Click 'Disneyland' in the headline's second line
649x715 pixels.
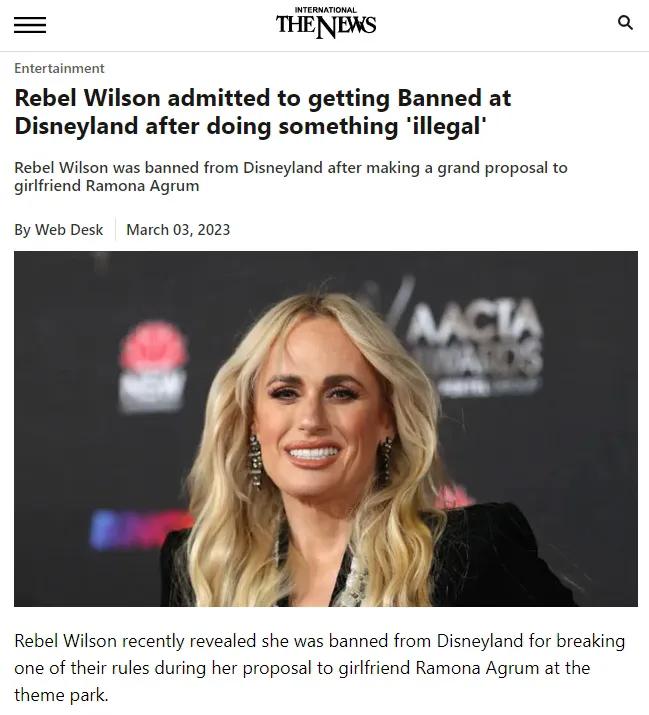tap(76, 126)
